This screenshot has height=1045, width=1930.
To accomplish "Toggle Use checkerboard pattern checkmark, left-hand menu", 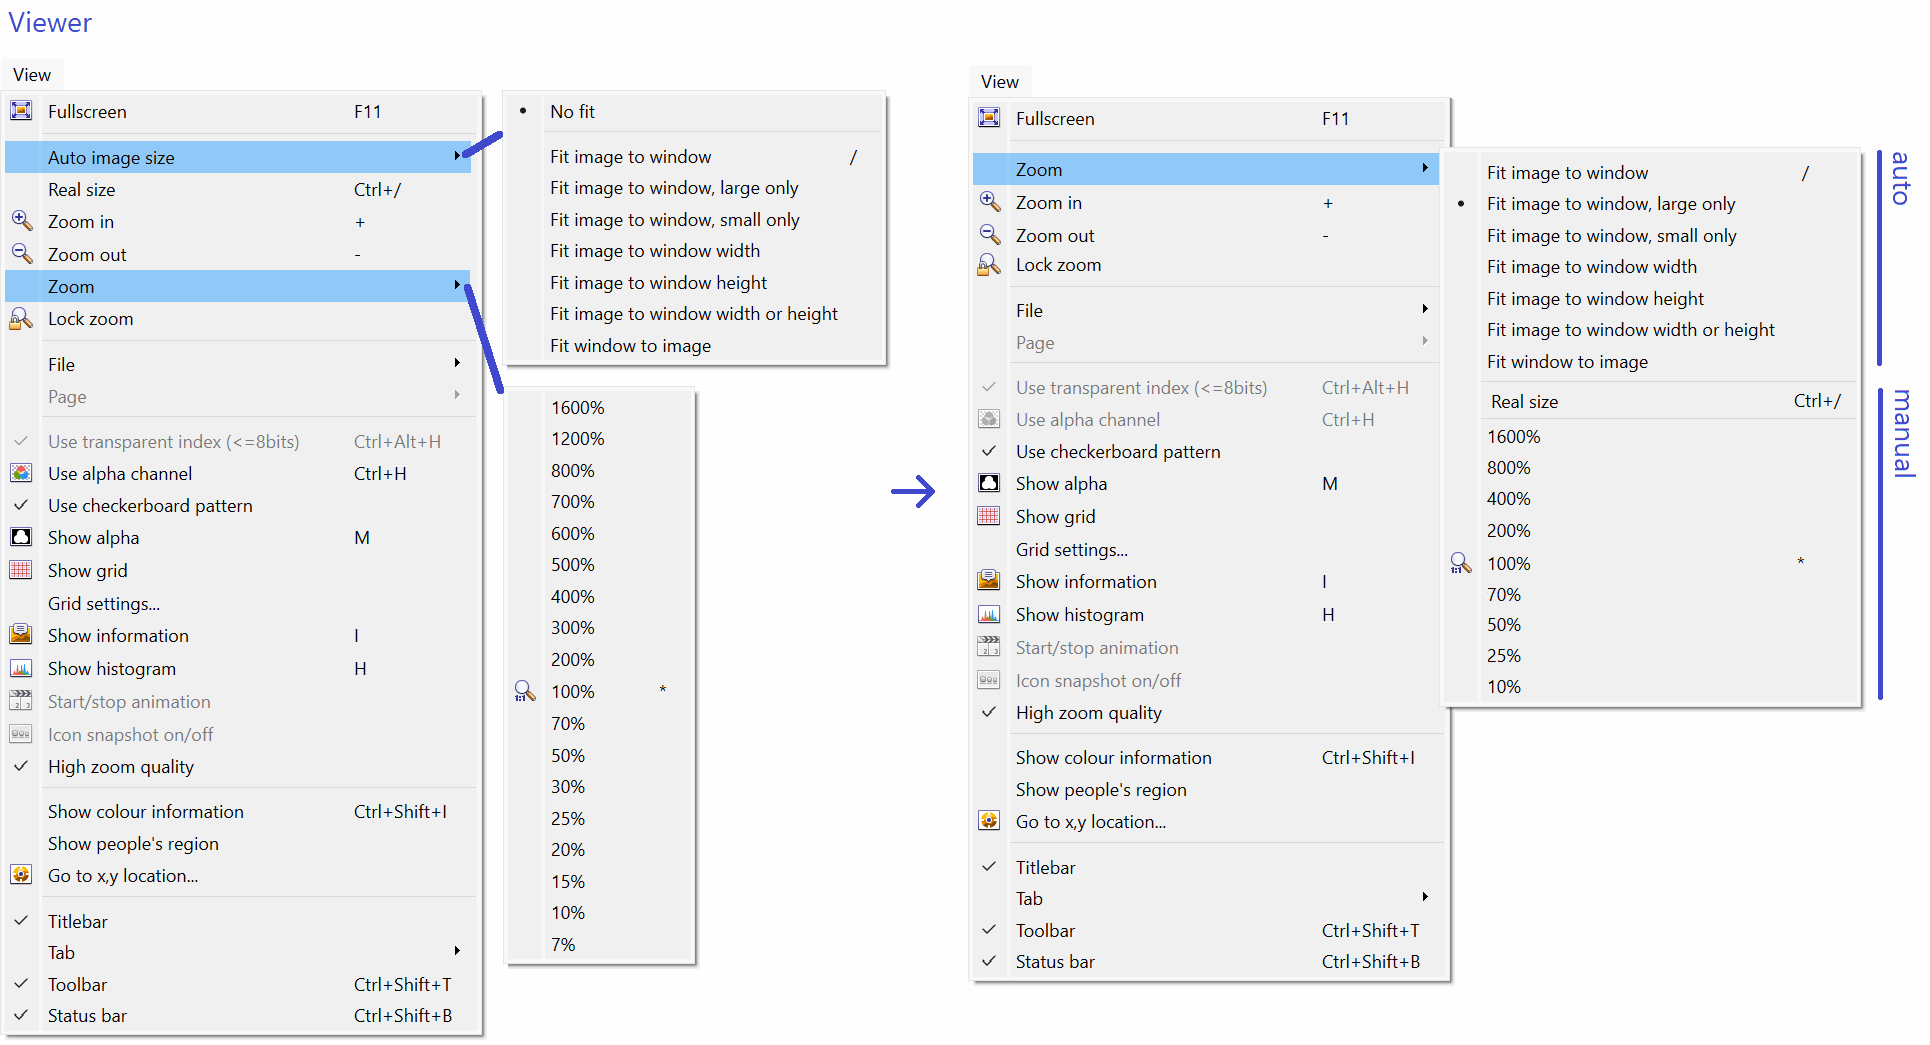I will pos(21,505).
